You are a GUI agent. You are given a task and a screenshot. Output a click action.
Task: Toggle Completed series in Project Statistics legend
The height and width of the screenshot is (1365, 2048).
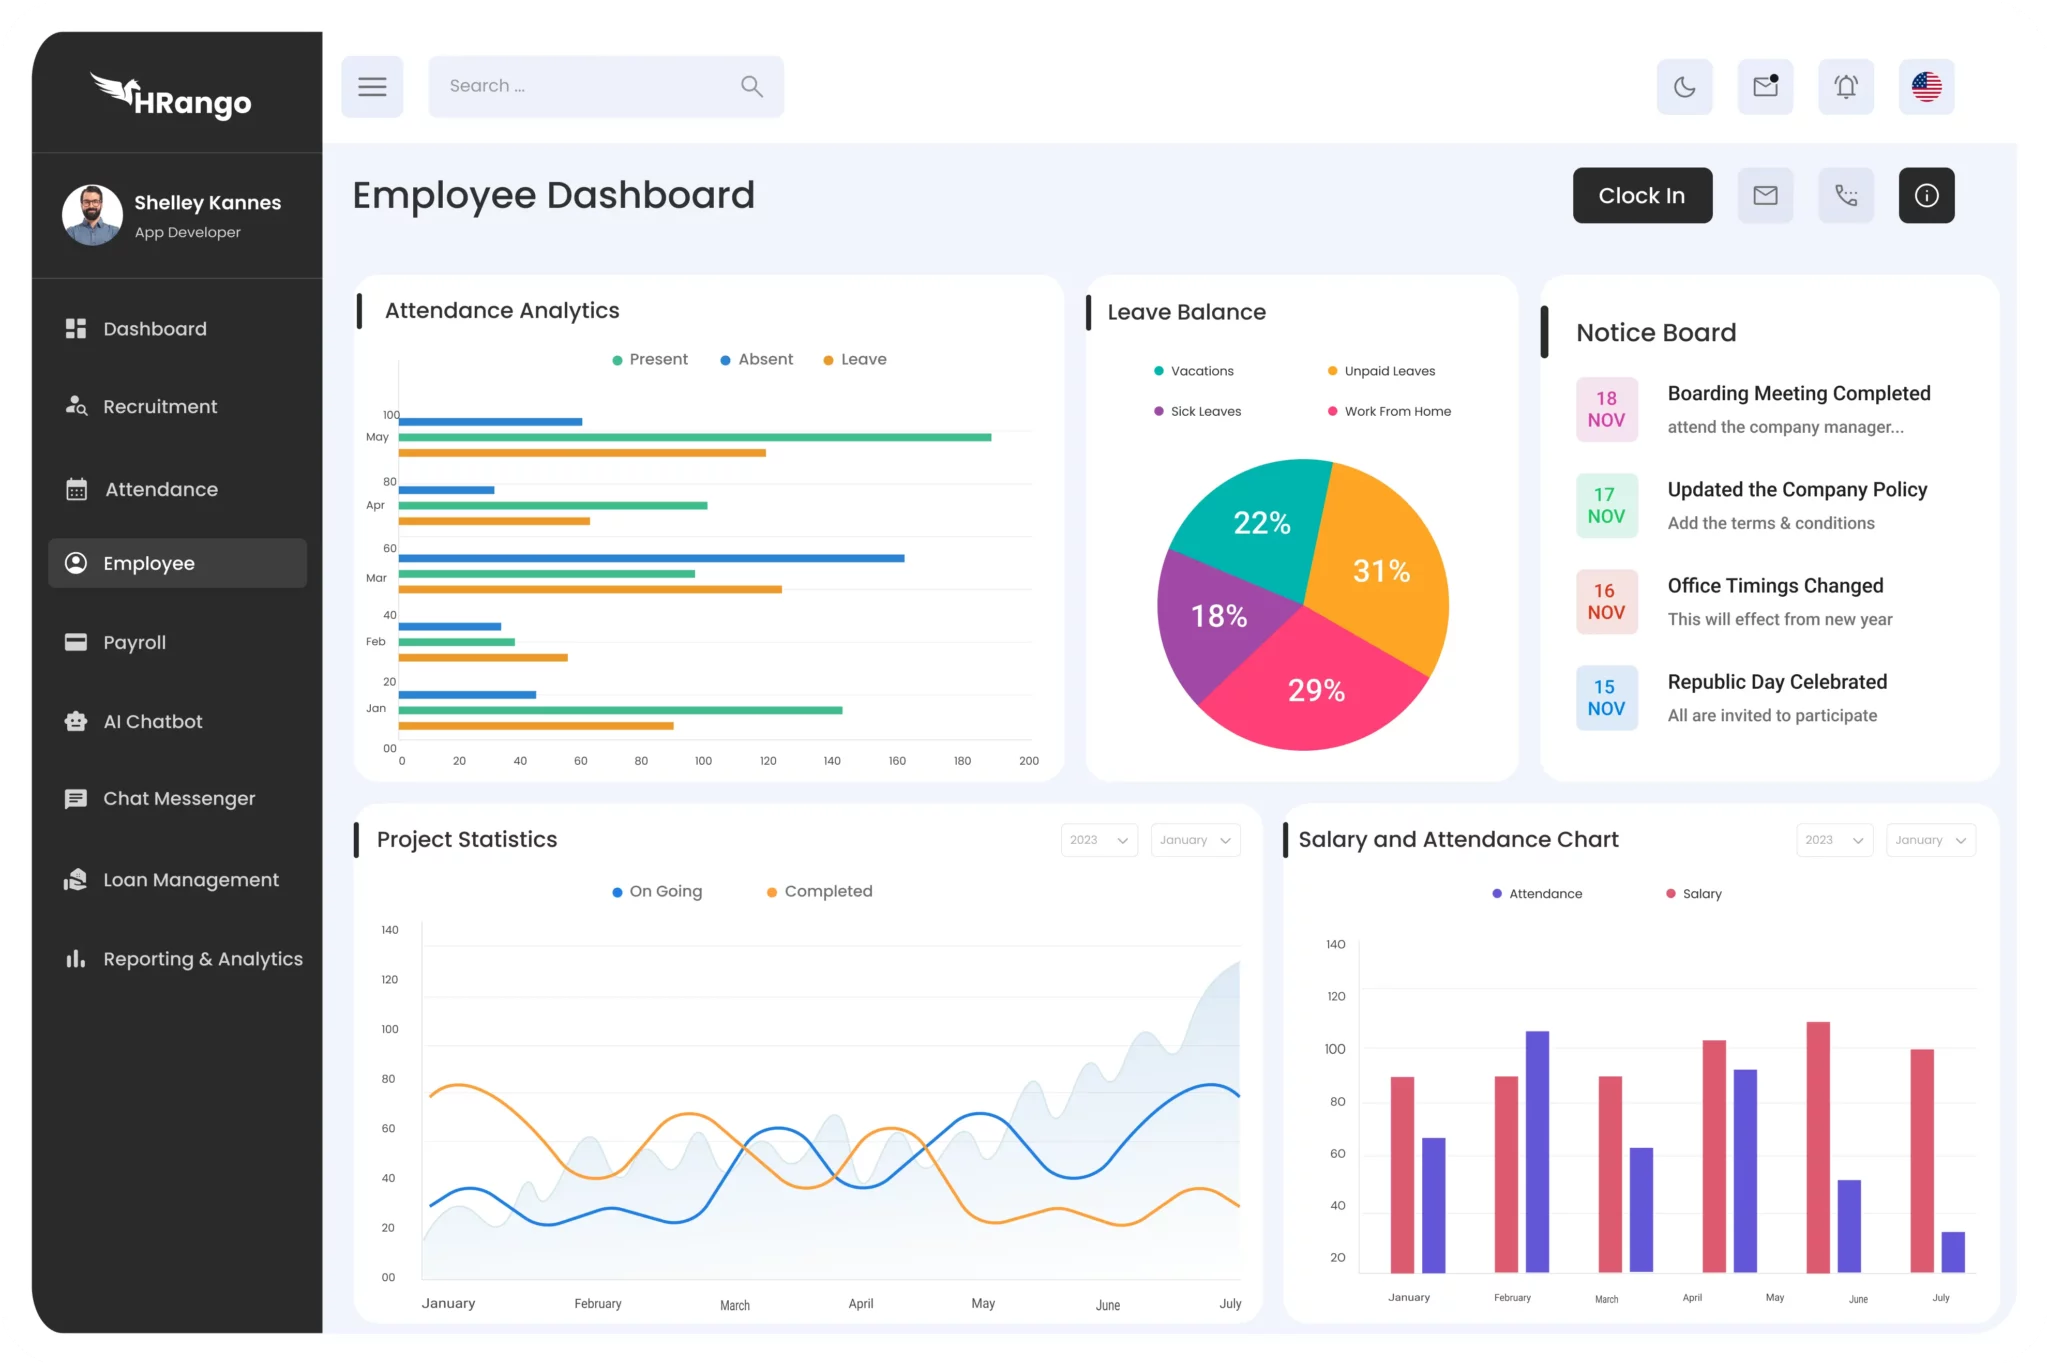819,891
